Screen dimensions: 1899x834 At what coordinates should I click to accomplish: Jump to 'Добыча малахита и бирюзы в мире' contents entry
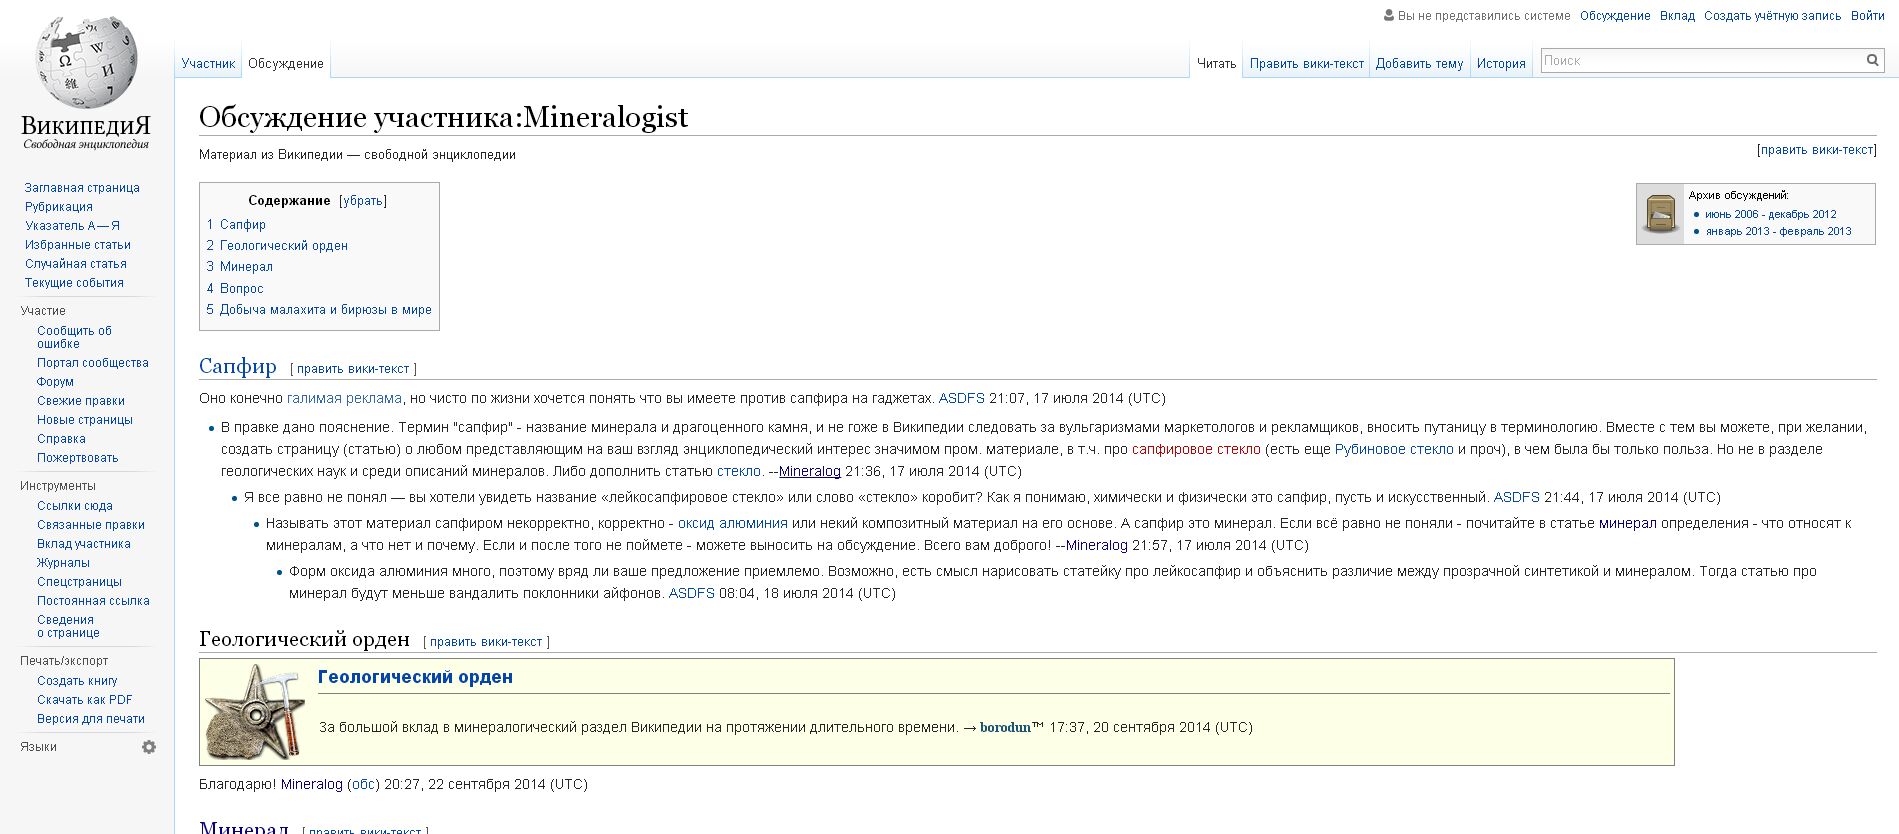325,310
